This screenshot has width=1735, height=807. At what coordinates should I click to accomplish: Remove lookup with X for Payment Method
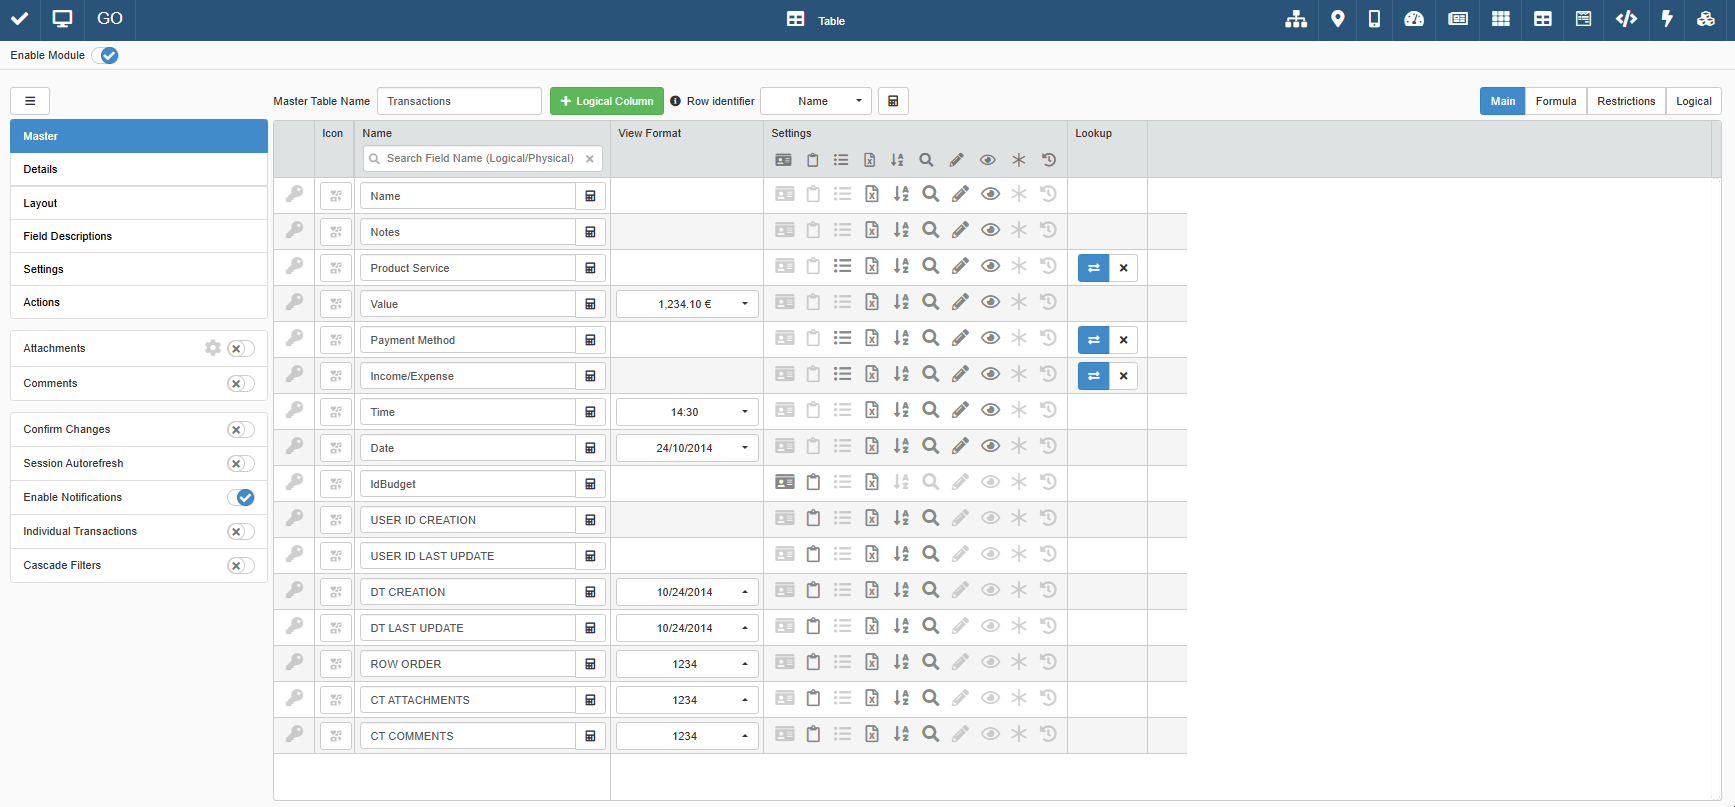(x=1124, y=340)
